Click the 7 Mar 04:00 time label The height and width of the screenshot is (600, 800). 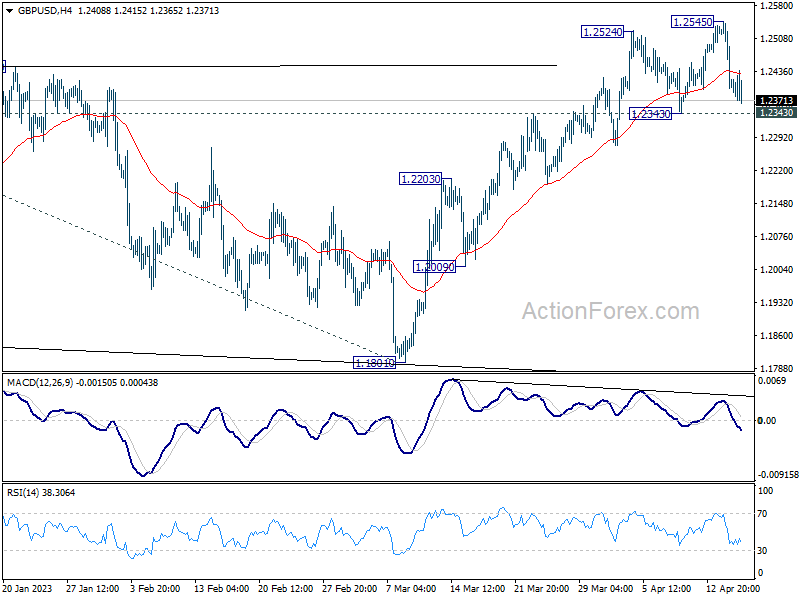pyautogui.click(x=411, y=588)
